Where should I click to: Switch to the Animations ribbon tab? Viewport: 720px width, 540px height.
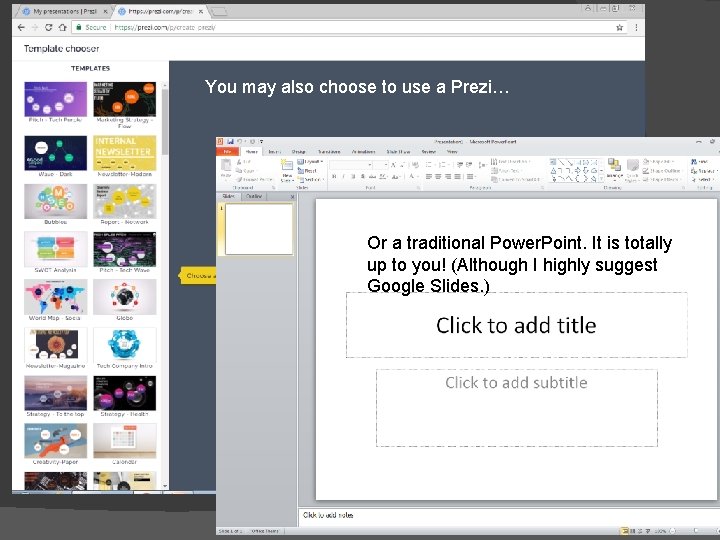(363, 152)
